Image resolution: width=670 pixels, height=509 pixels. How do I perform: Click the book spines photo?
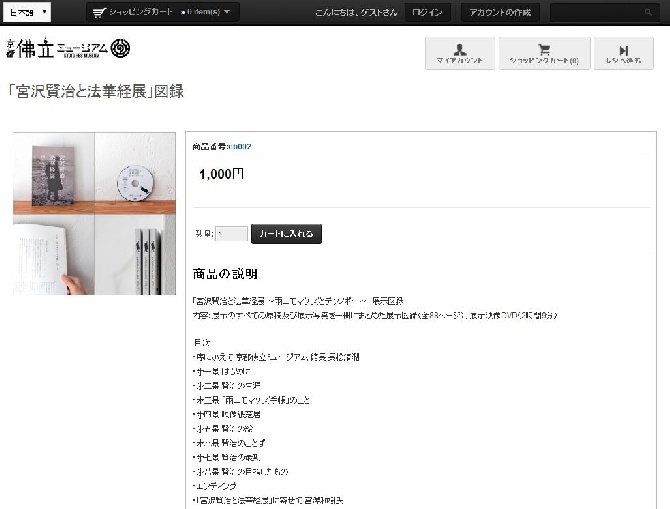coord(135,255)
